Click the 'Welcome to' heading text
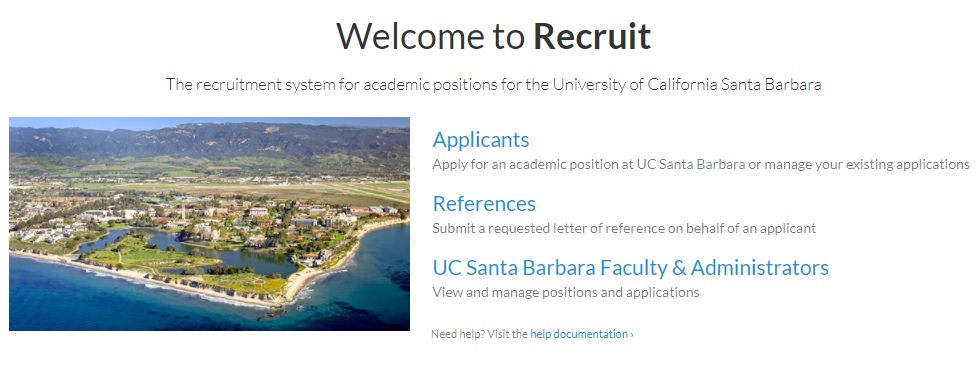980x367 pixels. (x=431, y=36)
